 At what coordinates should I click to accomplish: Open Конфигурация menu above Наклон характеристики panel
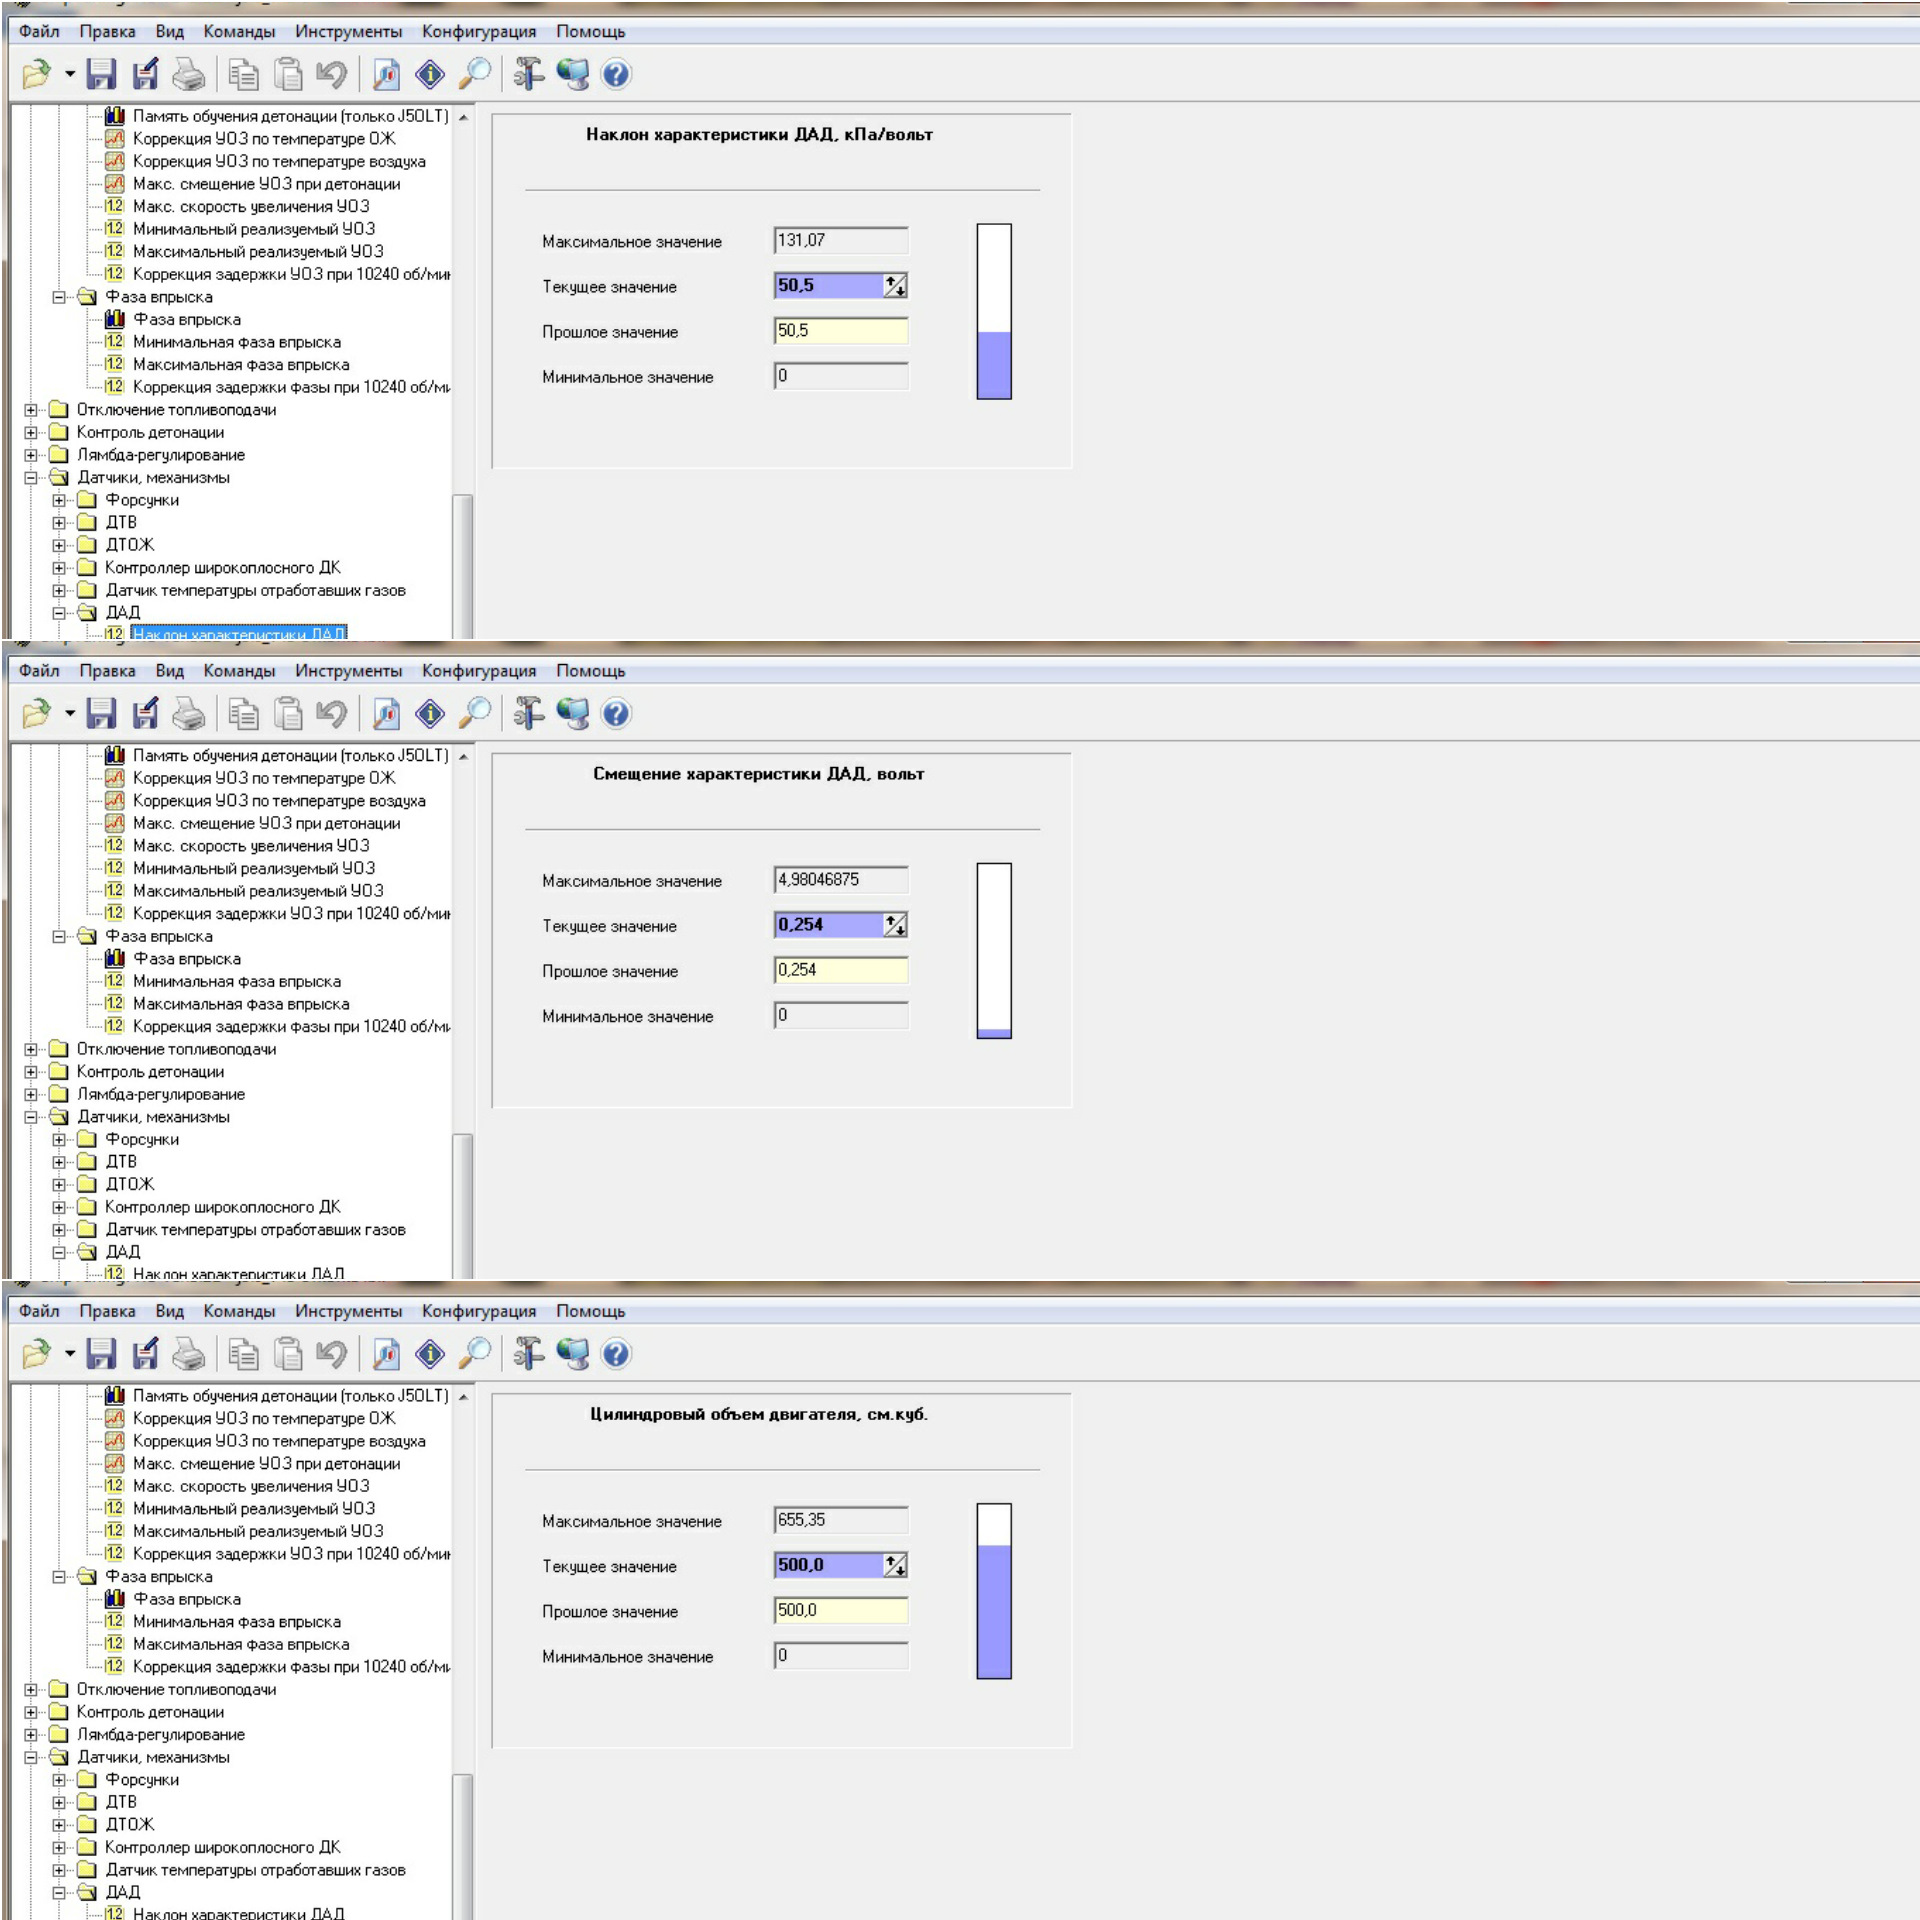[x=478, y=31]
